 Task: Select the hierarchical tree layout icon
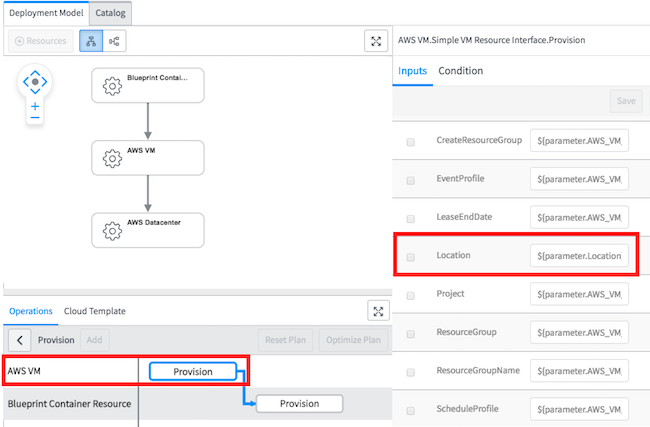pos(91,41)
